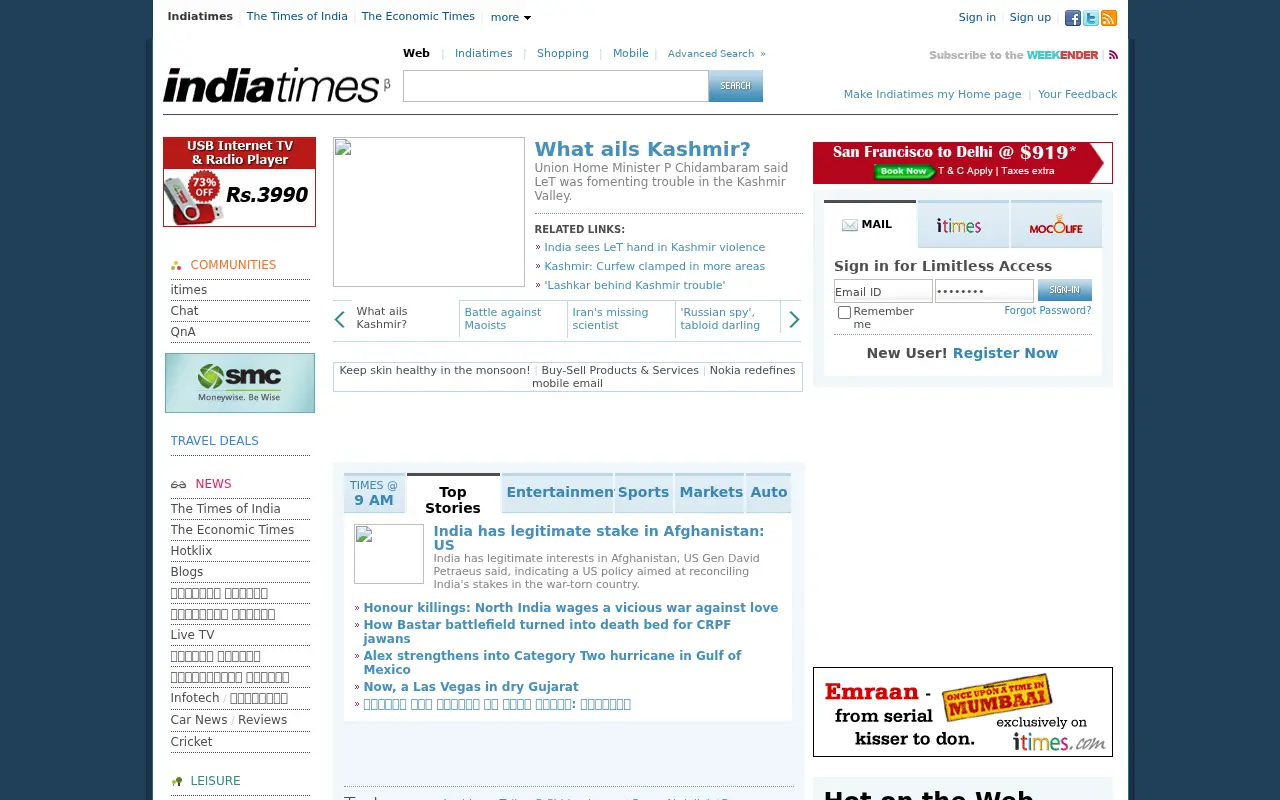The height and width of the screenshot is (800, 1280).
Task: Open the SMC Moneywise banner
Action: point(240,383)
